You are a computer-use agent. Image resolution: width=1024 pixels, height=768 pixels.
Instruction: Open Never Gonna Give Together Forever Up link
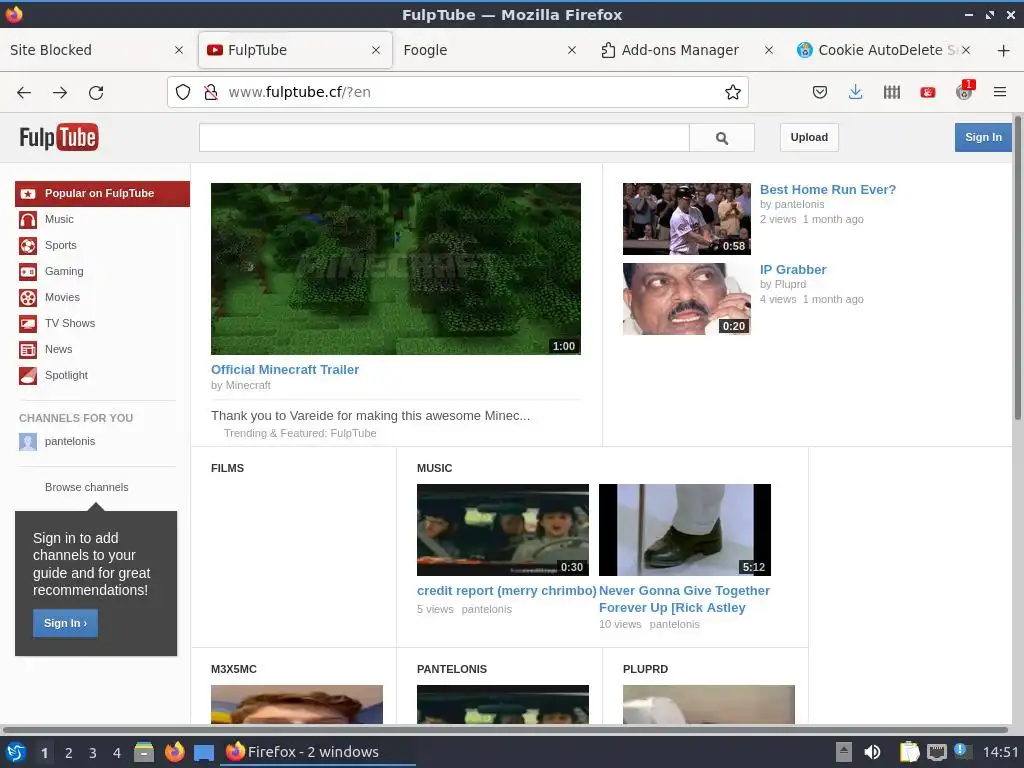[684, 600]
